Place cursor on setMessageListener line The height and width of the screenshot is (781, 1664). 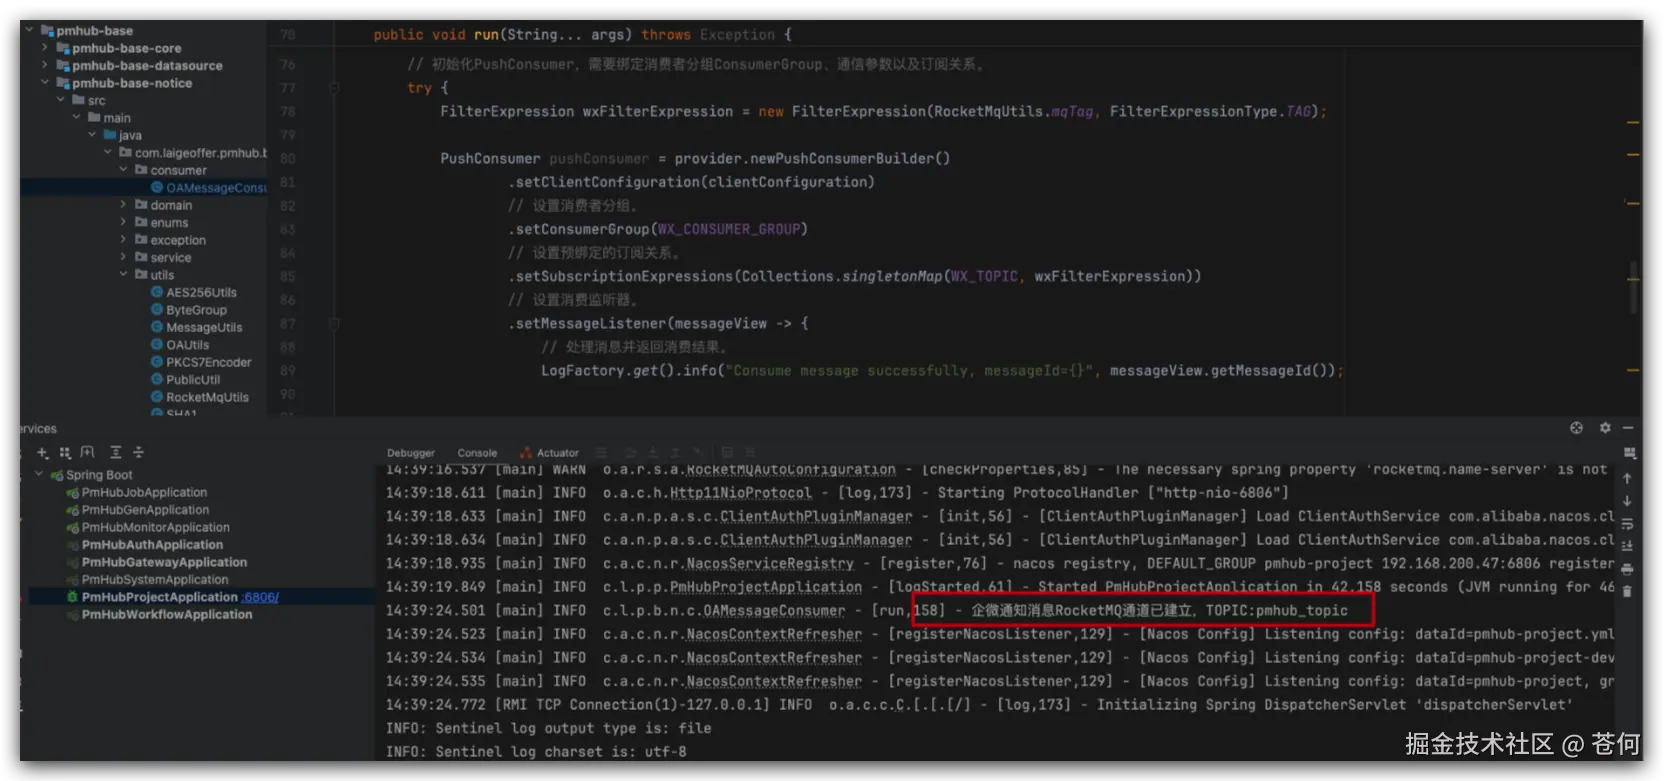coord(658,324)
